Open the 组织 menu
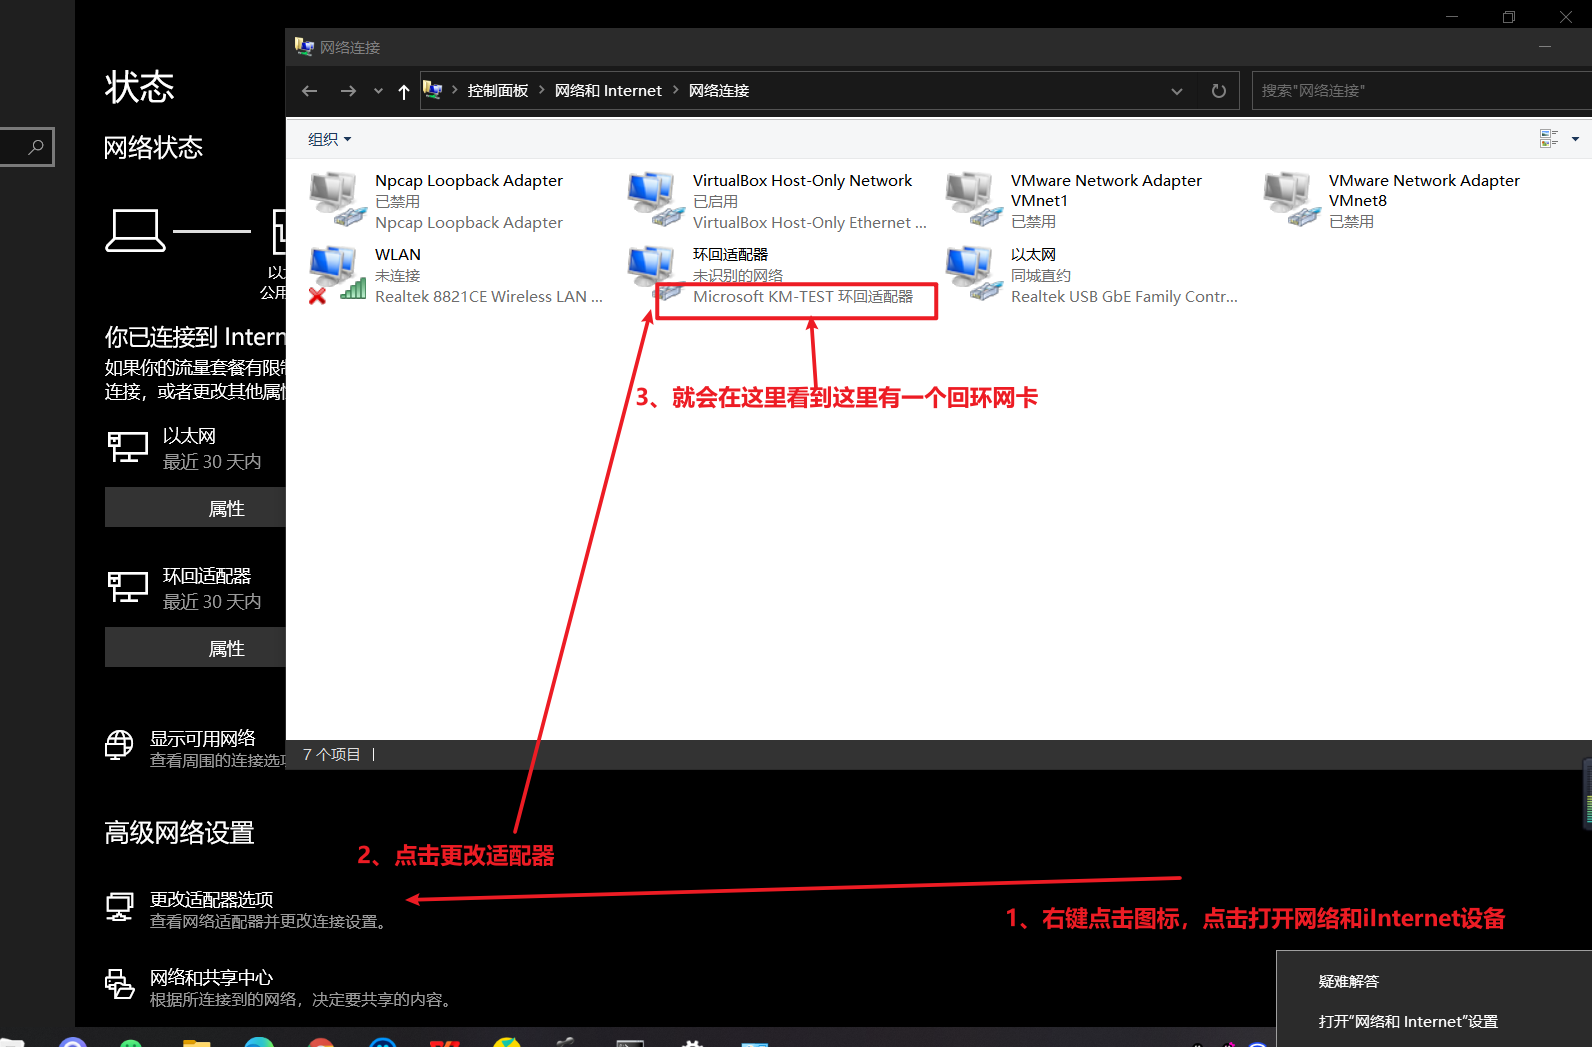Viewport: 1592px width, 1047px height. 329,139
